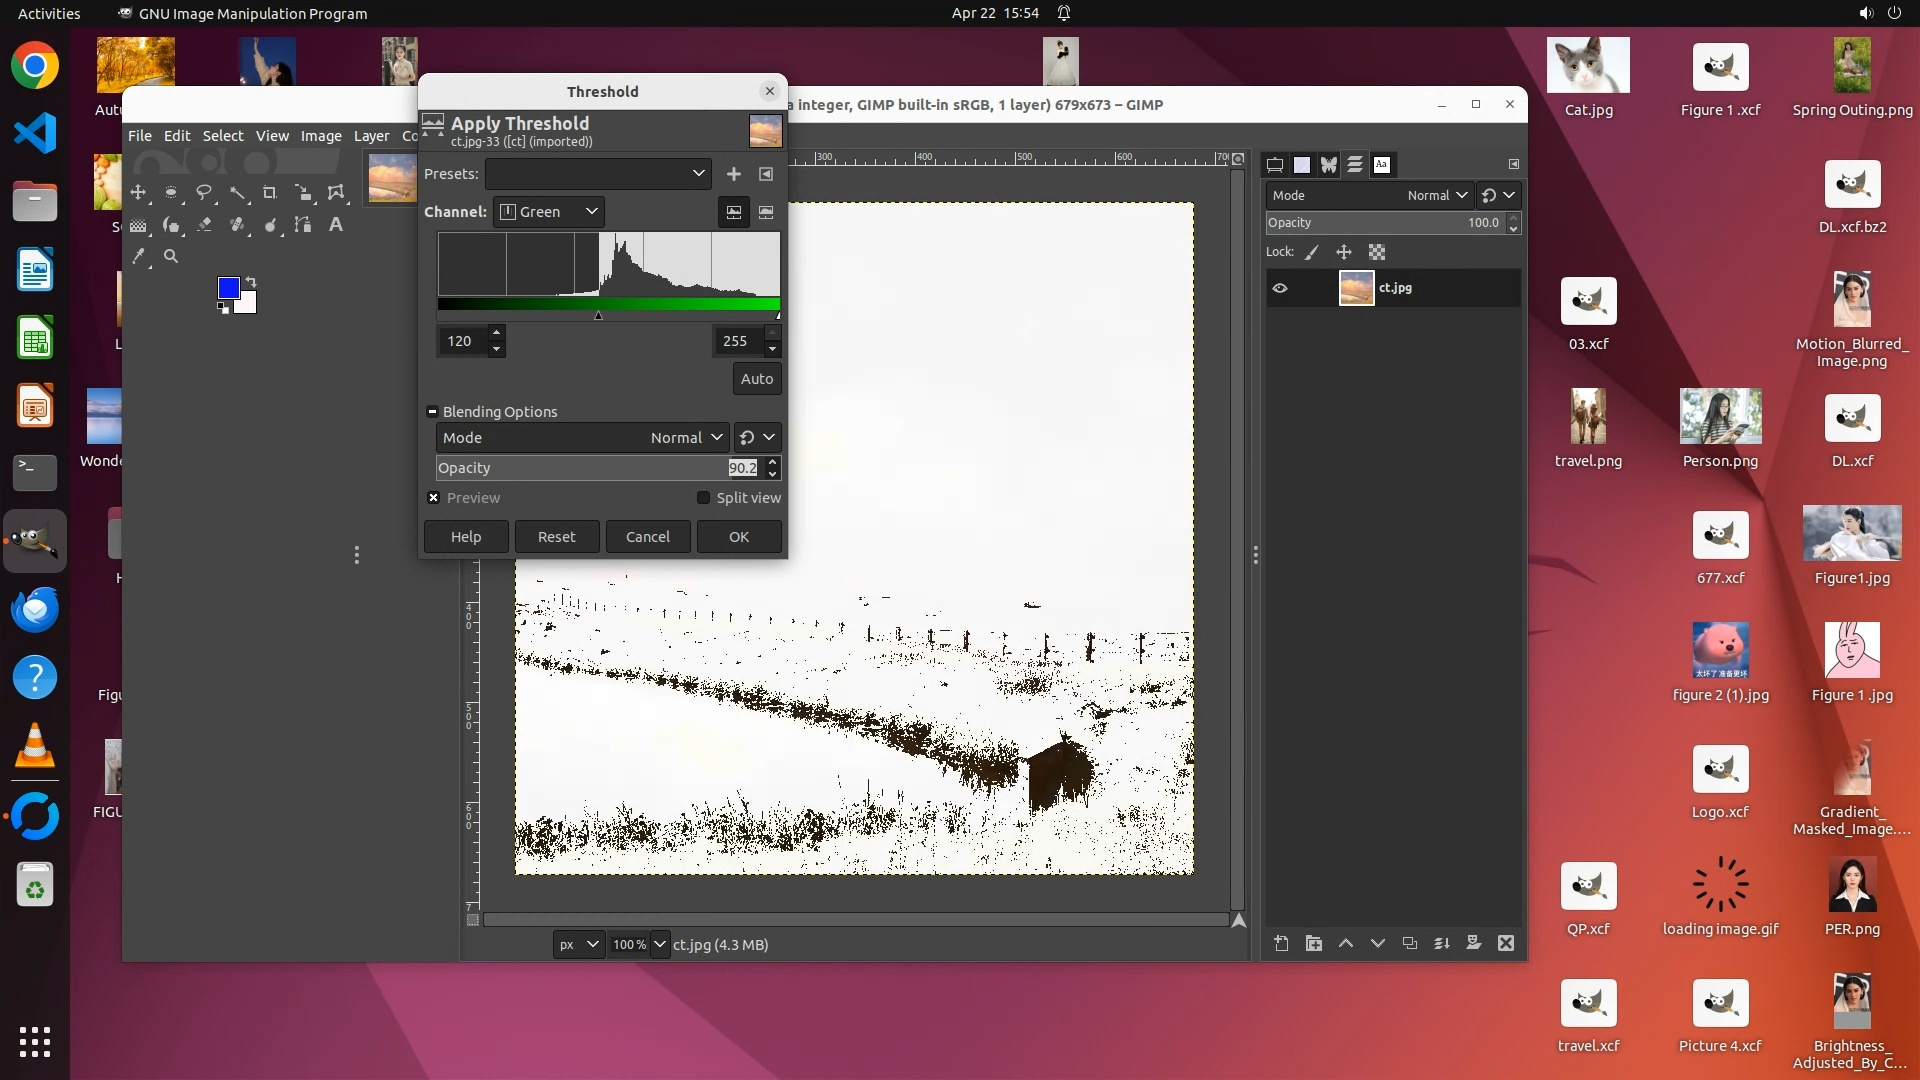Click the blue foreground color swatch
Viewport: 1920px width, 1080px height.
point(227,288)
